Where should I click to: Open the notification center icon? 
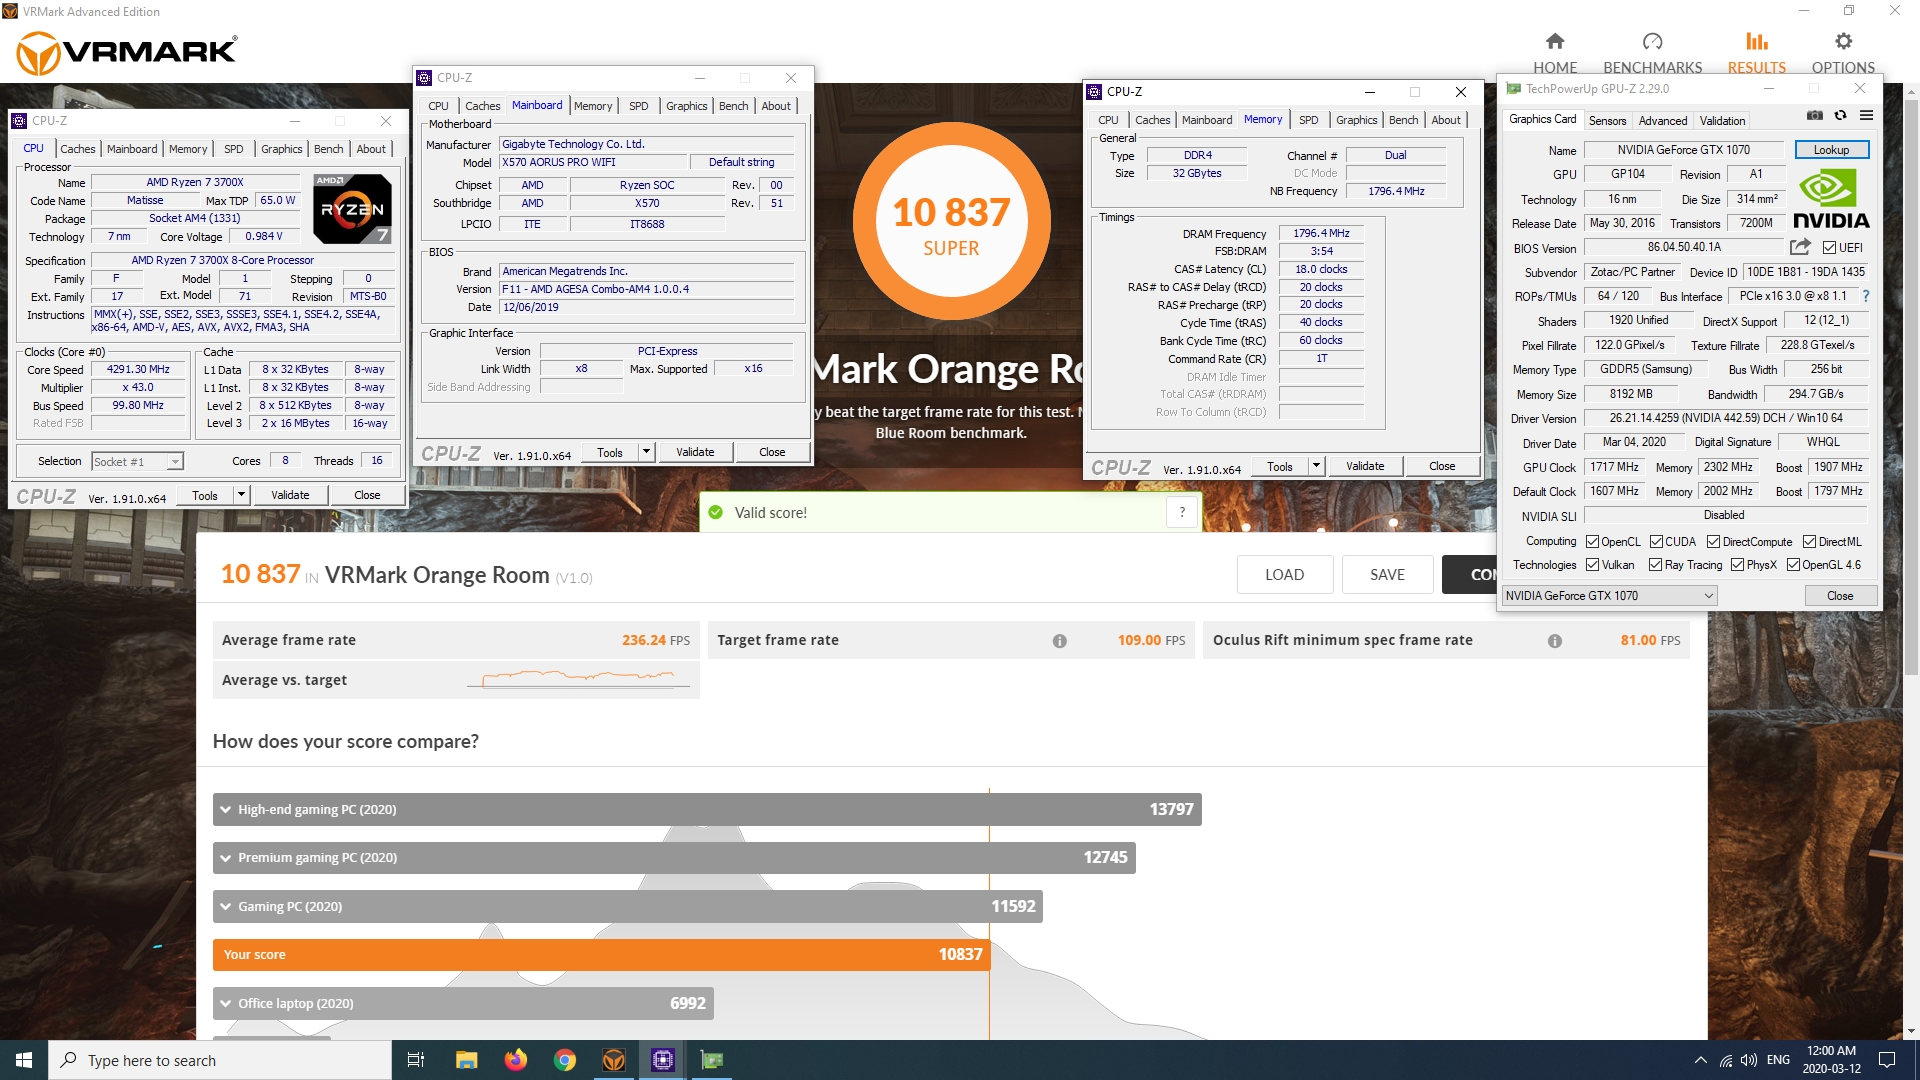click(1887, 1060)
